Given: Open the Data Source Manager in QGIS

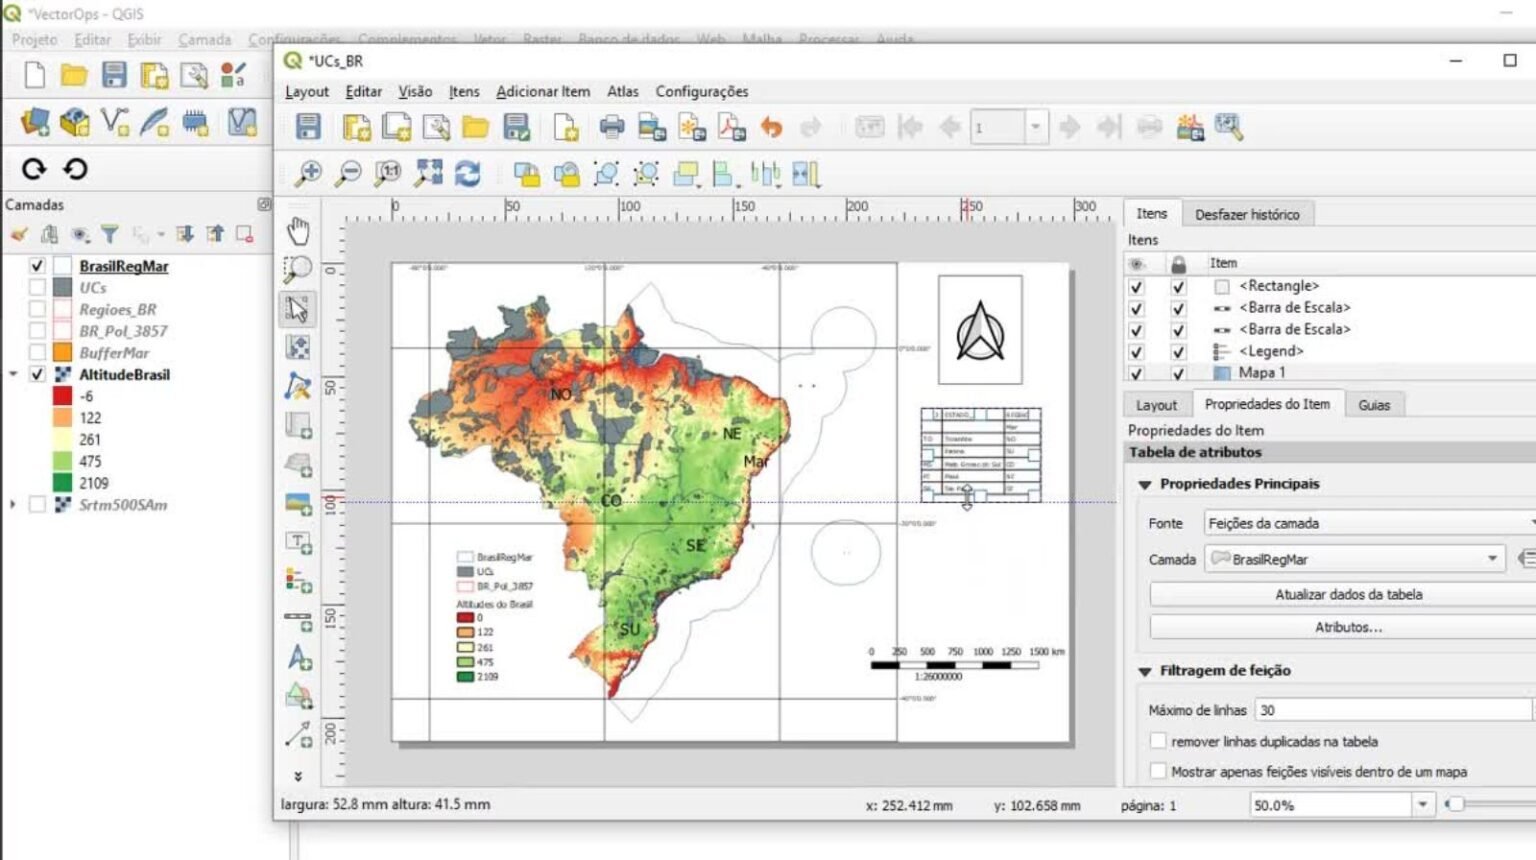Looking at the screenshot, I should point(34,122).
